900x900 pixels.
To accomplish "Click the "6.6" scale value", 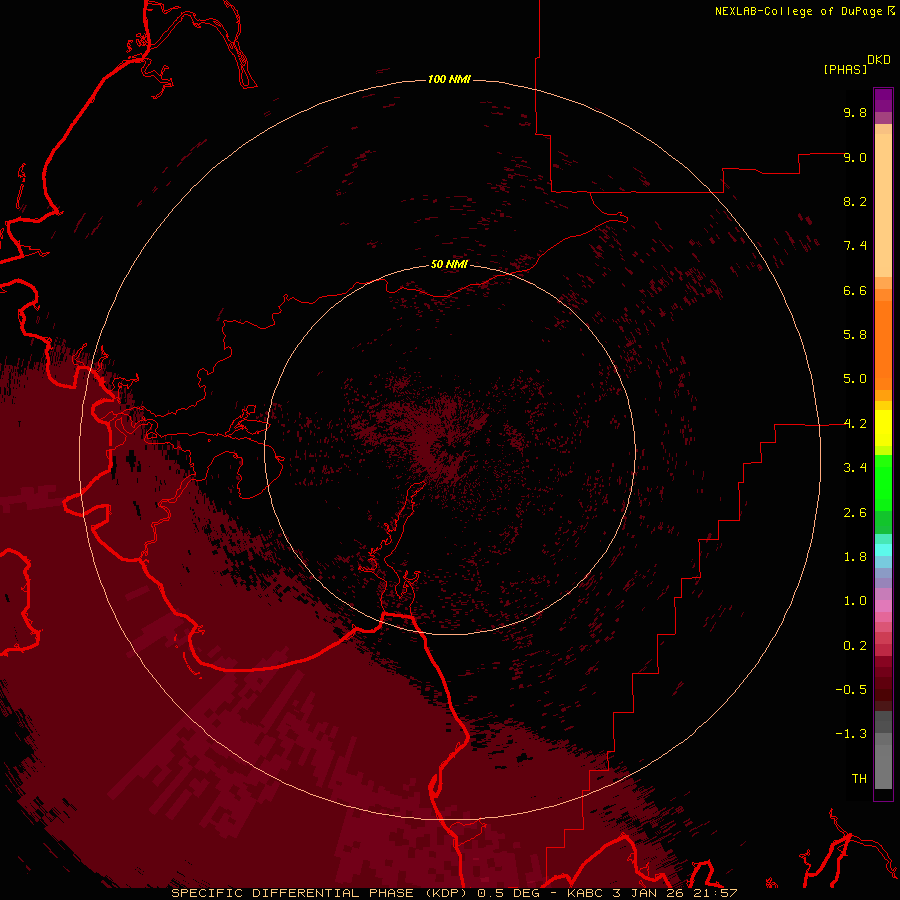I will (855, 290).
